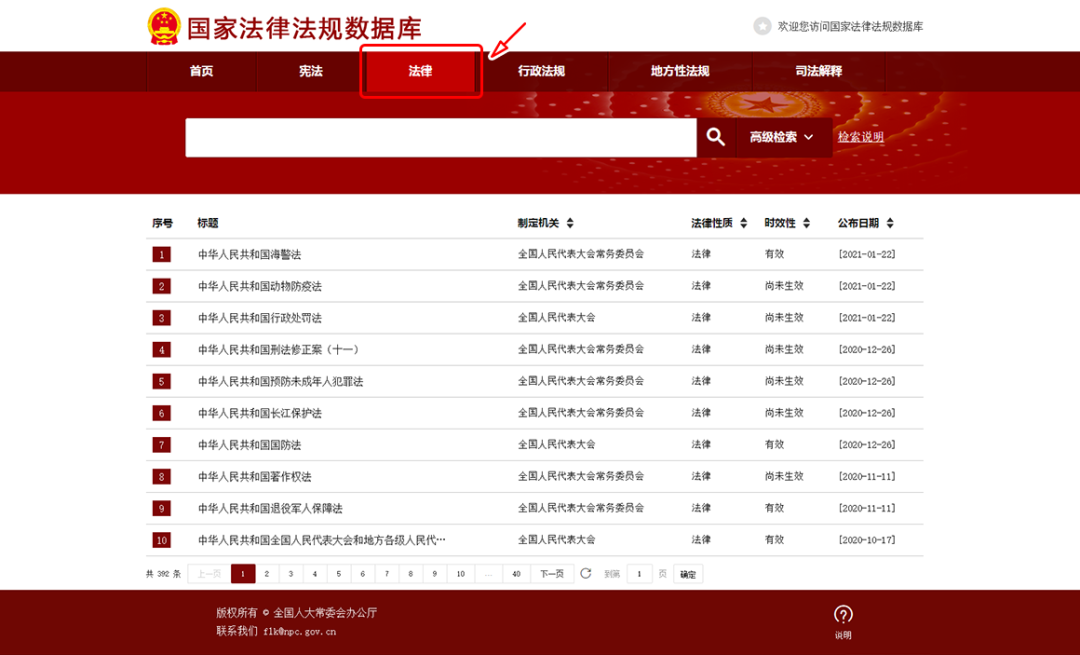Click the 国家法律法规数据库 site title
1080x655 pixels.
point(304,28)
